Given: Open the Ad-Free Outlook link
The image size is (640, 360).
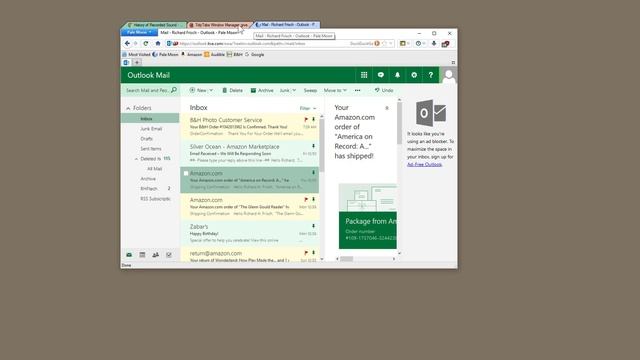Looking at the screenshot, I should (x=424, y=164).
